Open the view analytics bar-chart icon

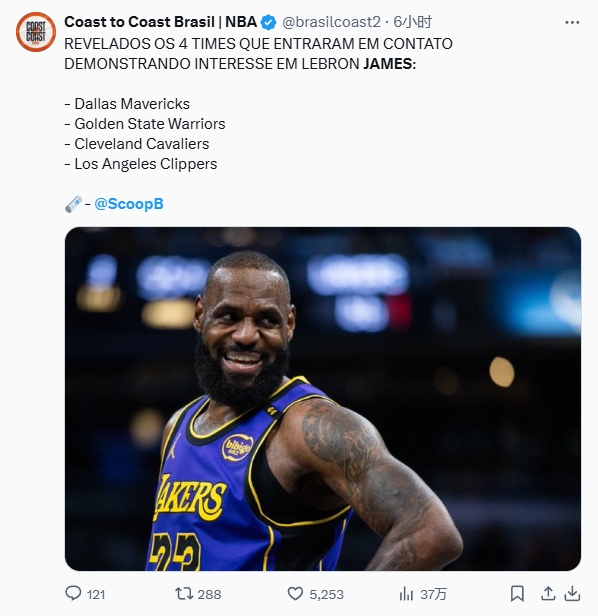406,594
